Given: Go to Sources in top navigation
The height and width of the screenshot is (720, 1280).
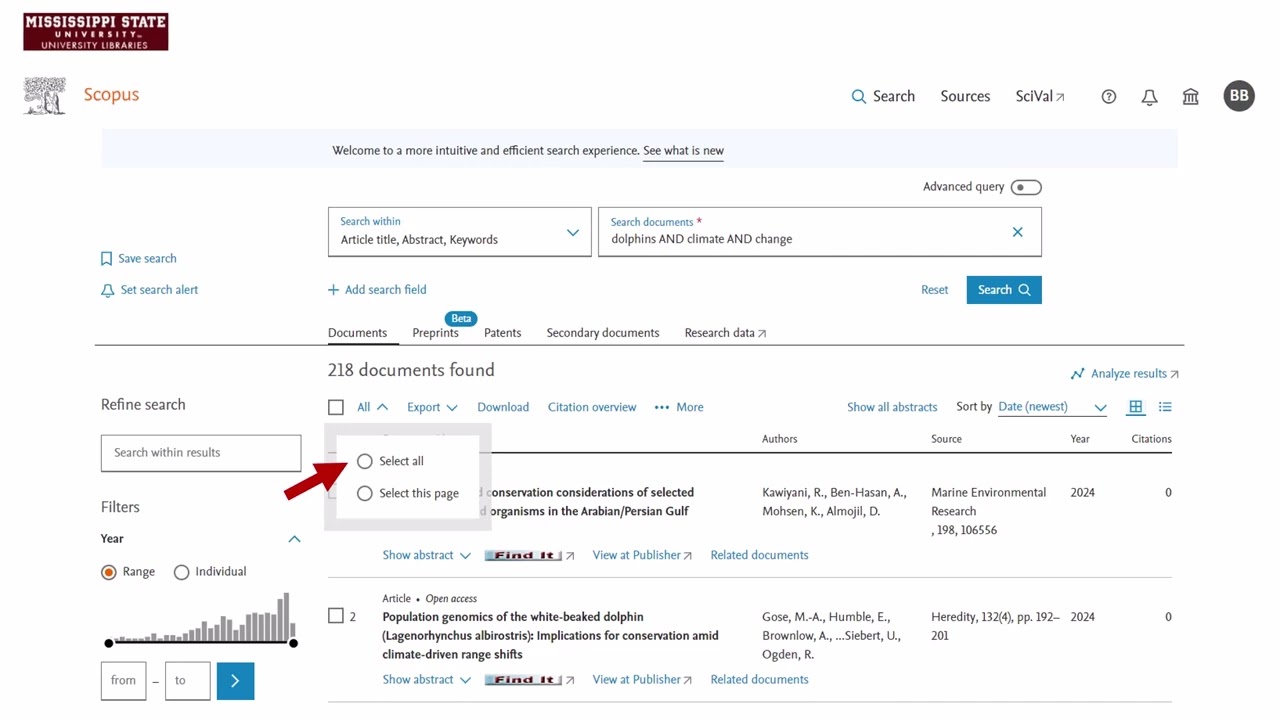Looking at the screenshot, I should (x=965, y=97).
